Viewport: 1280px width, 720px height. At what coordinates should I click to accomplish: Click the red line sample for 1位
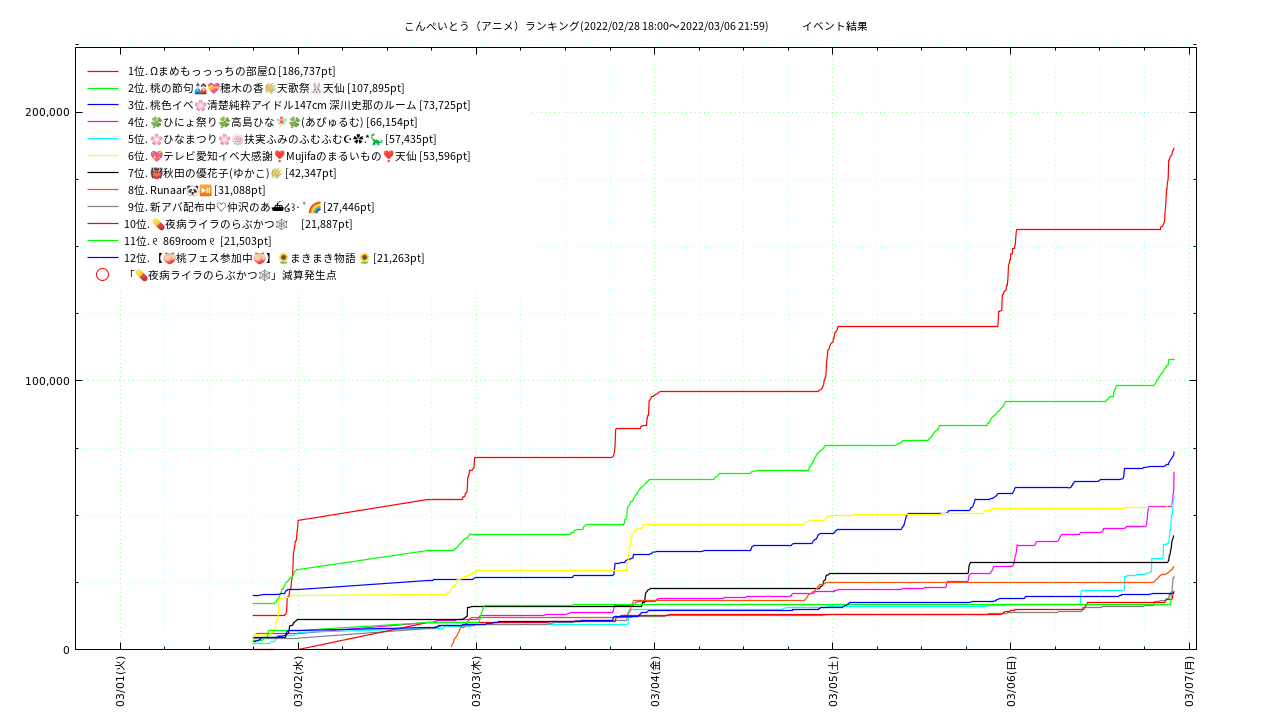point(102,71)
